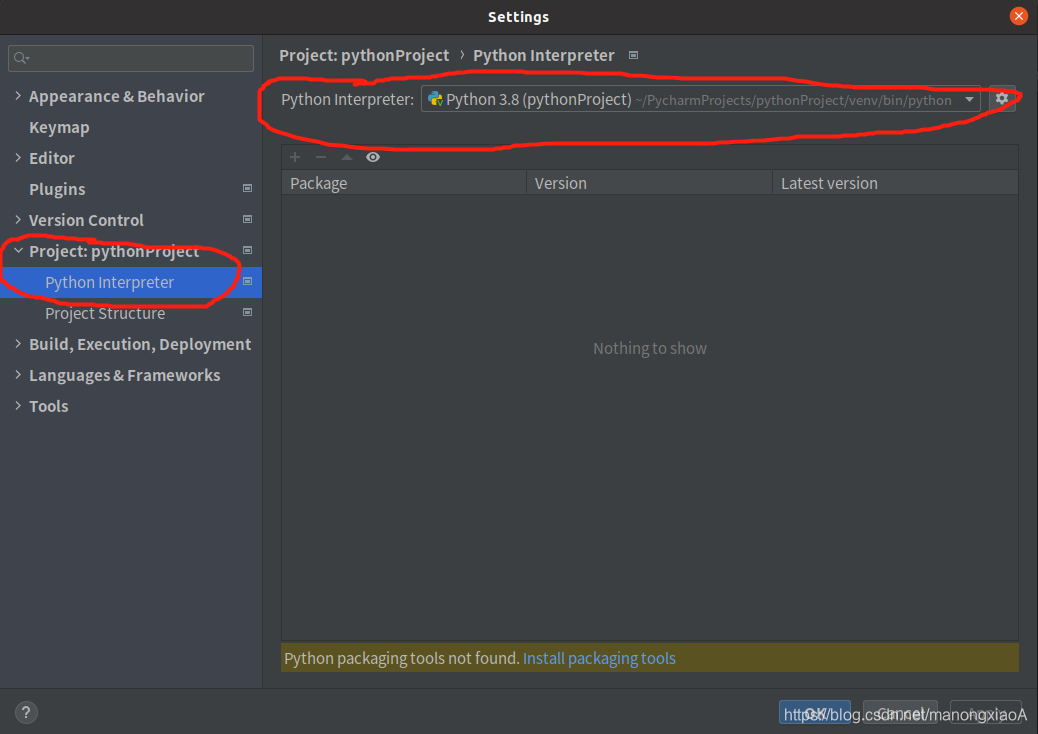Click project-level icon beside Plugins
This screenshot has width=1038, height=734.
[248, 189]
